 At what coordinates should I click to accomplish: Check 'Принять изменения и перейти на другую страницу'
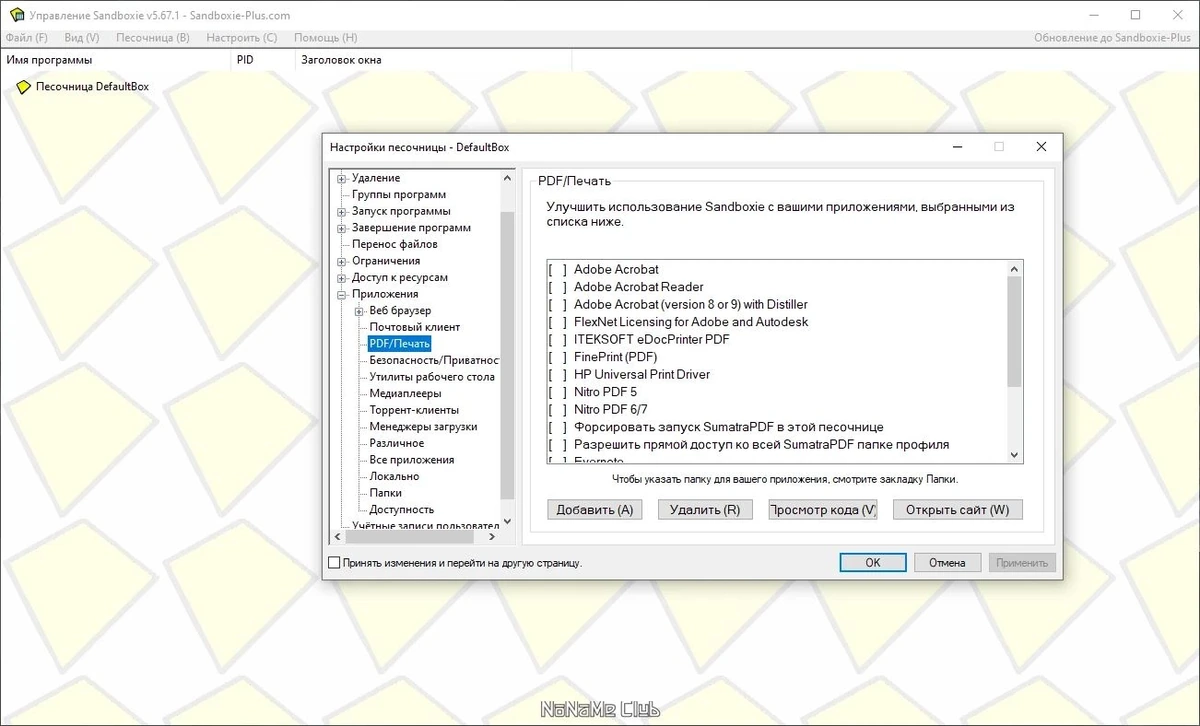(x=334, y=563)
